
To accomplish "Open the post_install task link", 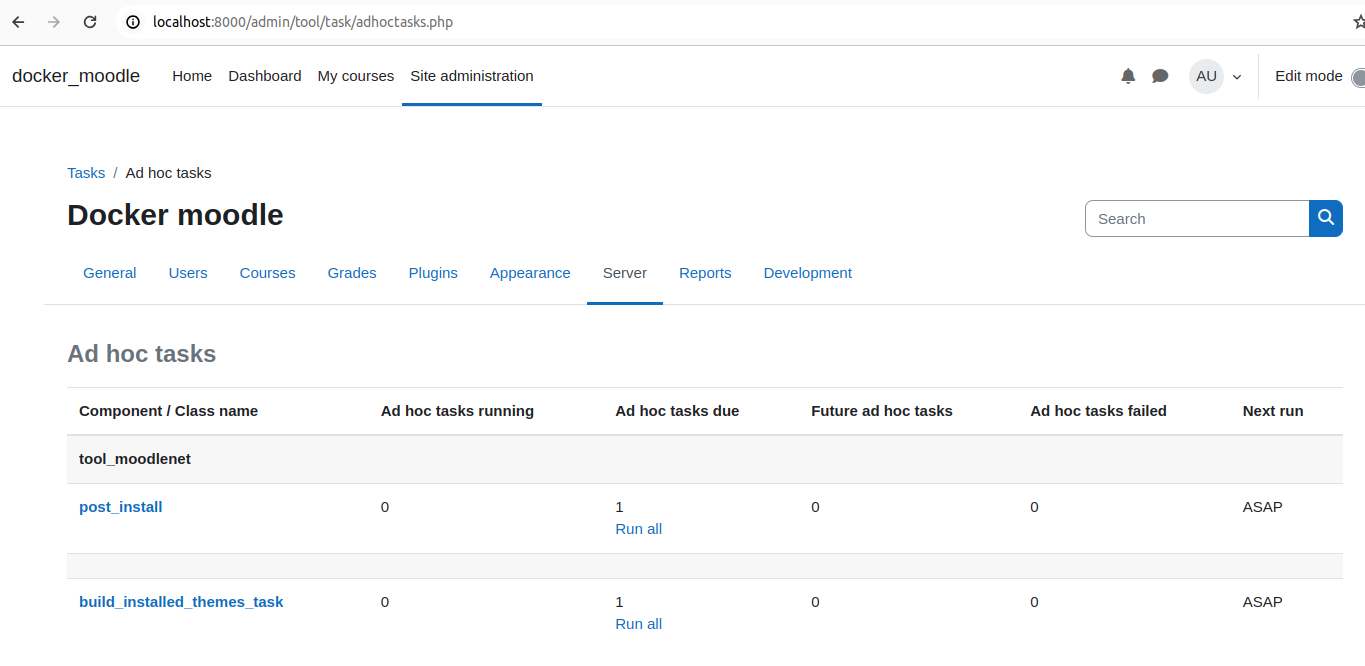I will (x=121, y=507).
